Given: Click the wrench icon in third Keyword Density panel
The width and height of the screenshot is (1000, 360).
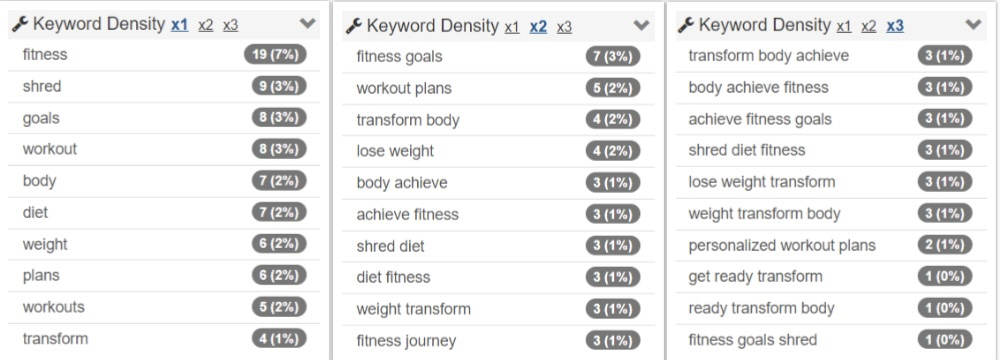Looking at the screenshot, I should (x=686, y=26).
